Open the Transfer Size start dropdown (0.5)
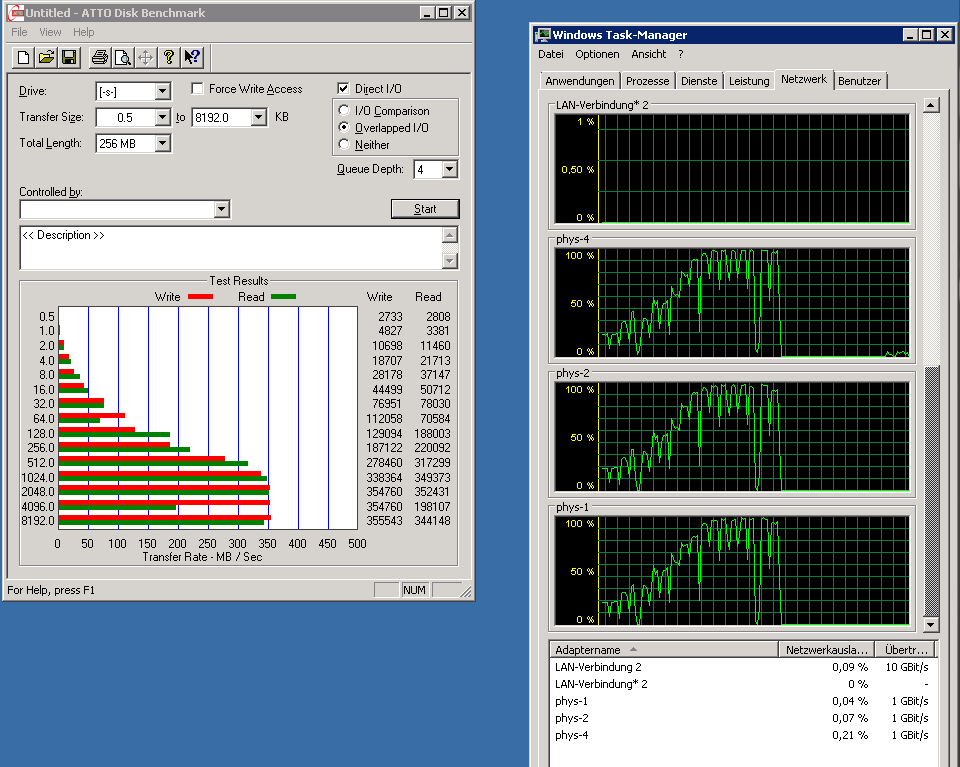960x767 pixels. pos(162,117)
